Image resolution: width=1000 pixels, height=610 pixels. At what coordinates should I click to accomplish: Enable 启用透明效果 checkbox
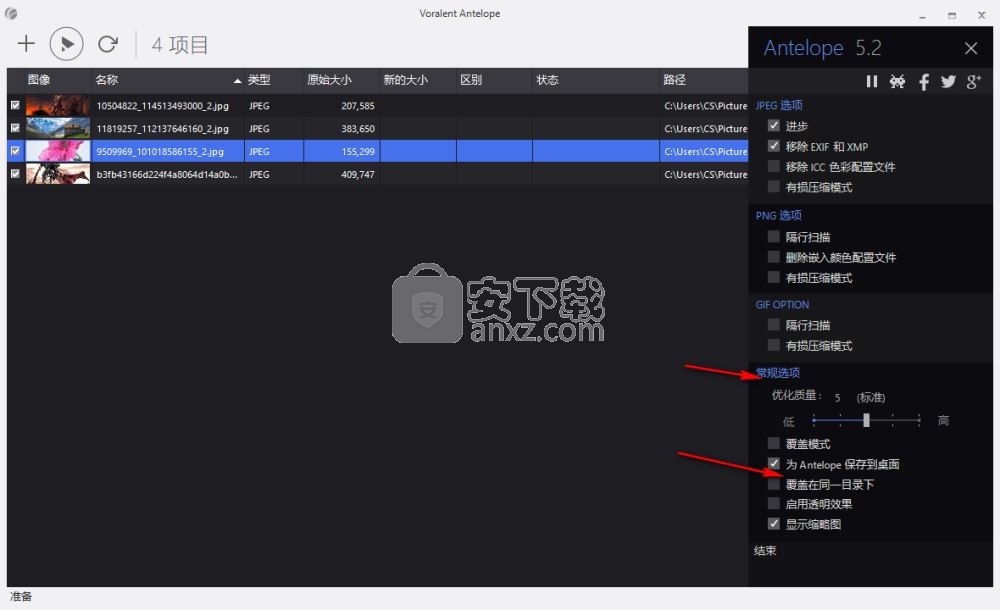coord(774,503)
